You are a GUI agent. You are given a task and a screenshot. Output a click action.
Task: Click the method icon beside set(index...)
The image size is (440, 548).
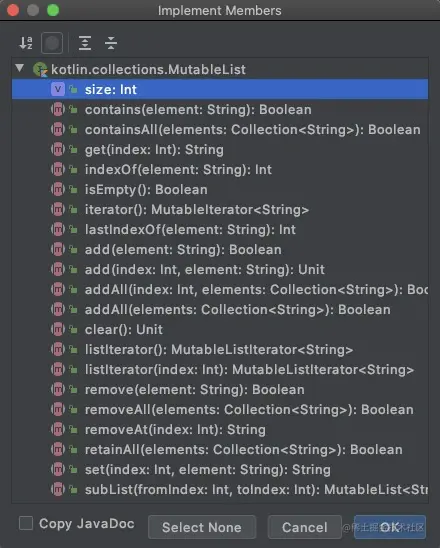click(x=58, y=469)
